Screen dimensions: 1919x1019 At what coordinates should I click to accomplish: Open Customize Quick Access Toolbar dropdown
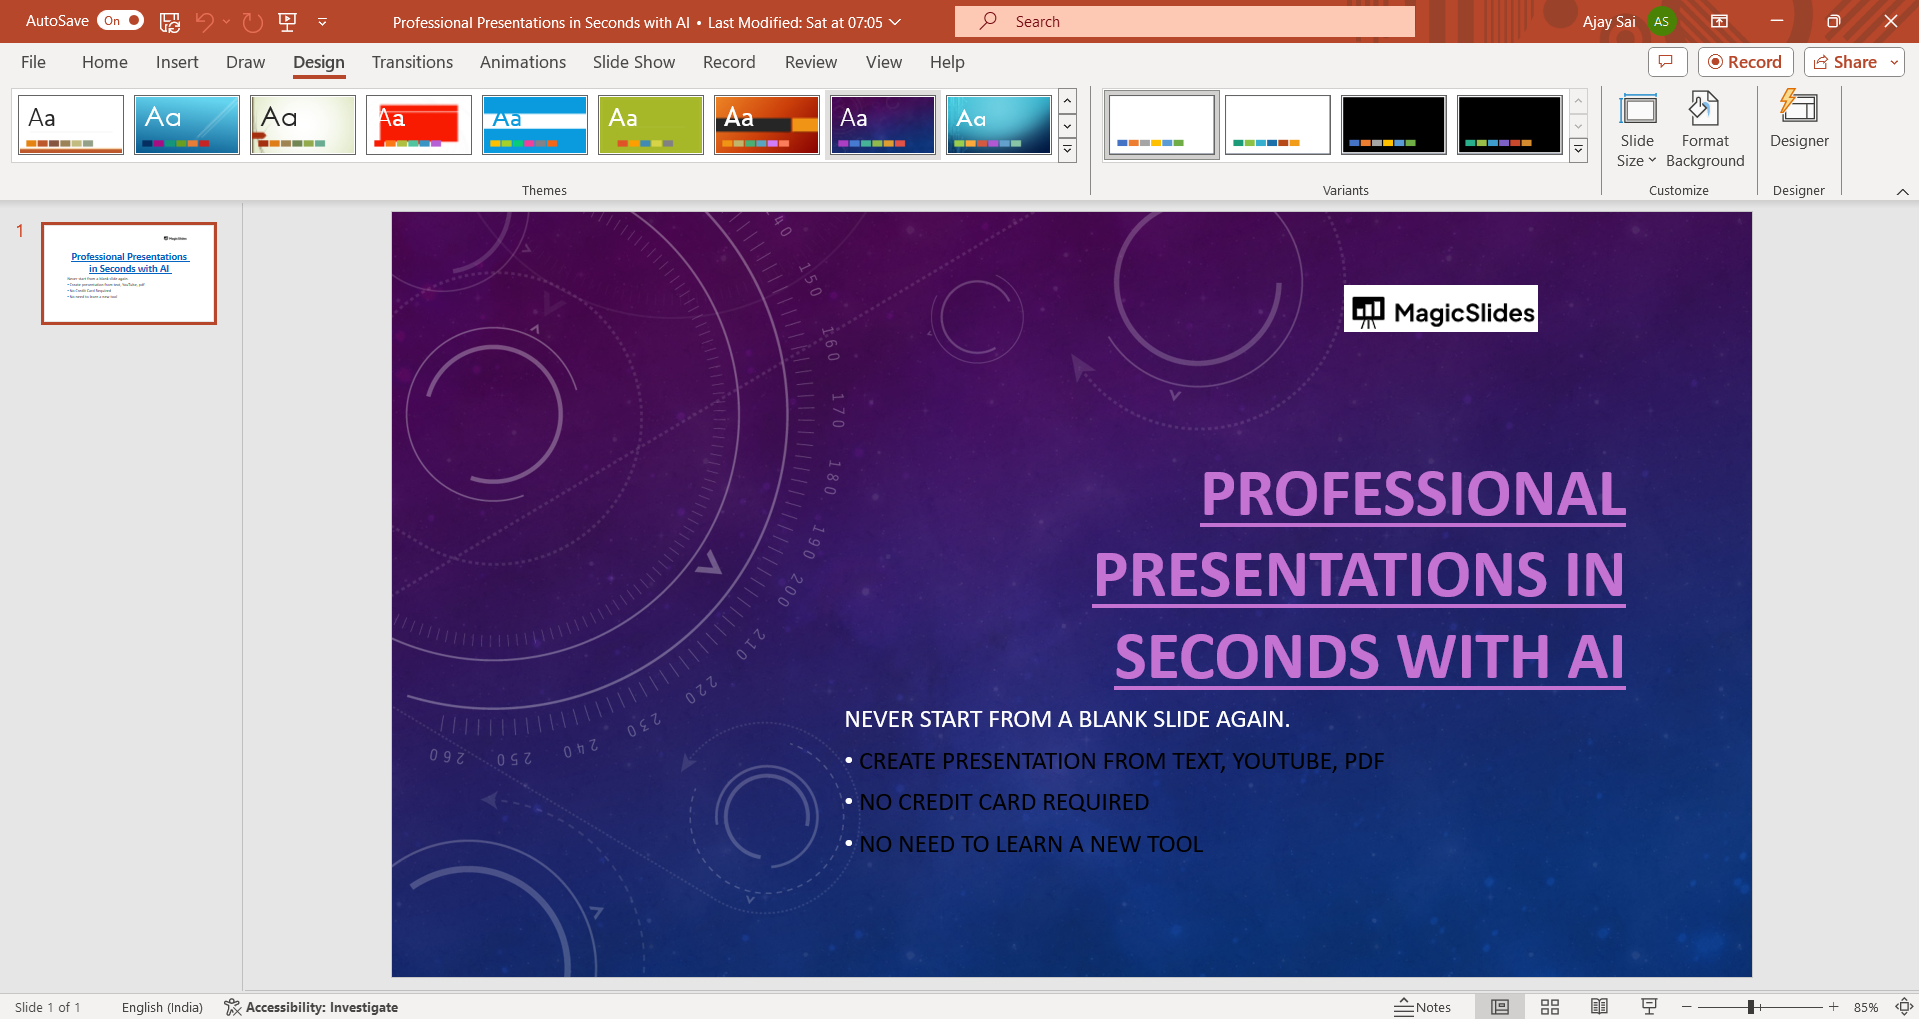click(322, 21)
